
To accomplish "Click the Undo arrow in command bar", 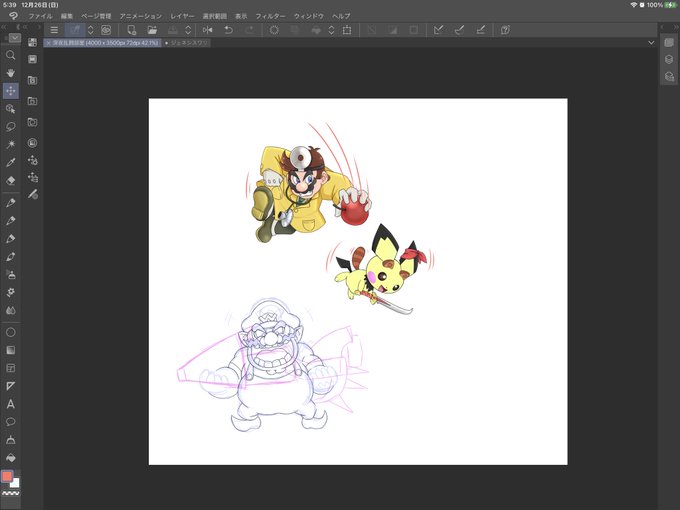I will coord(229,30).
